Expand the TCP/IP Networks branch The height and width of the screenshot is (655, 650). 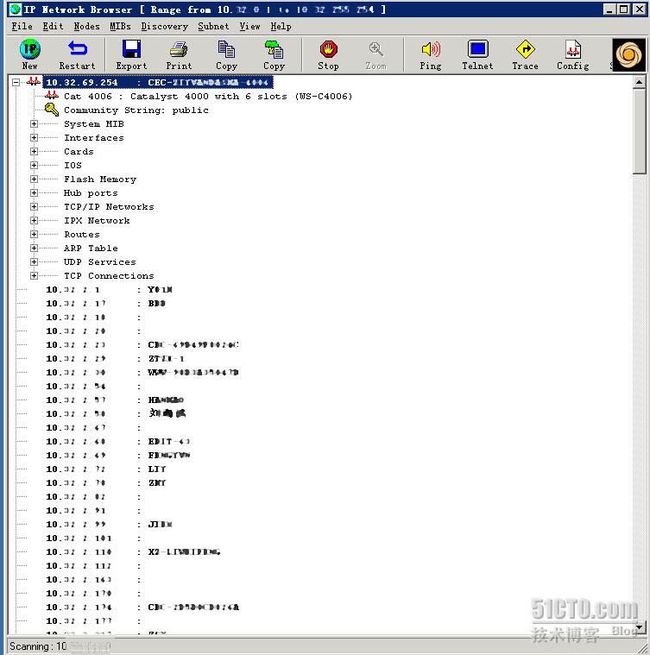(x=34, y=206)
